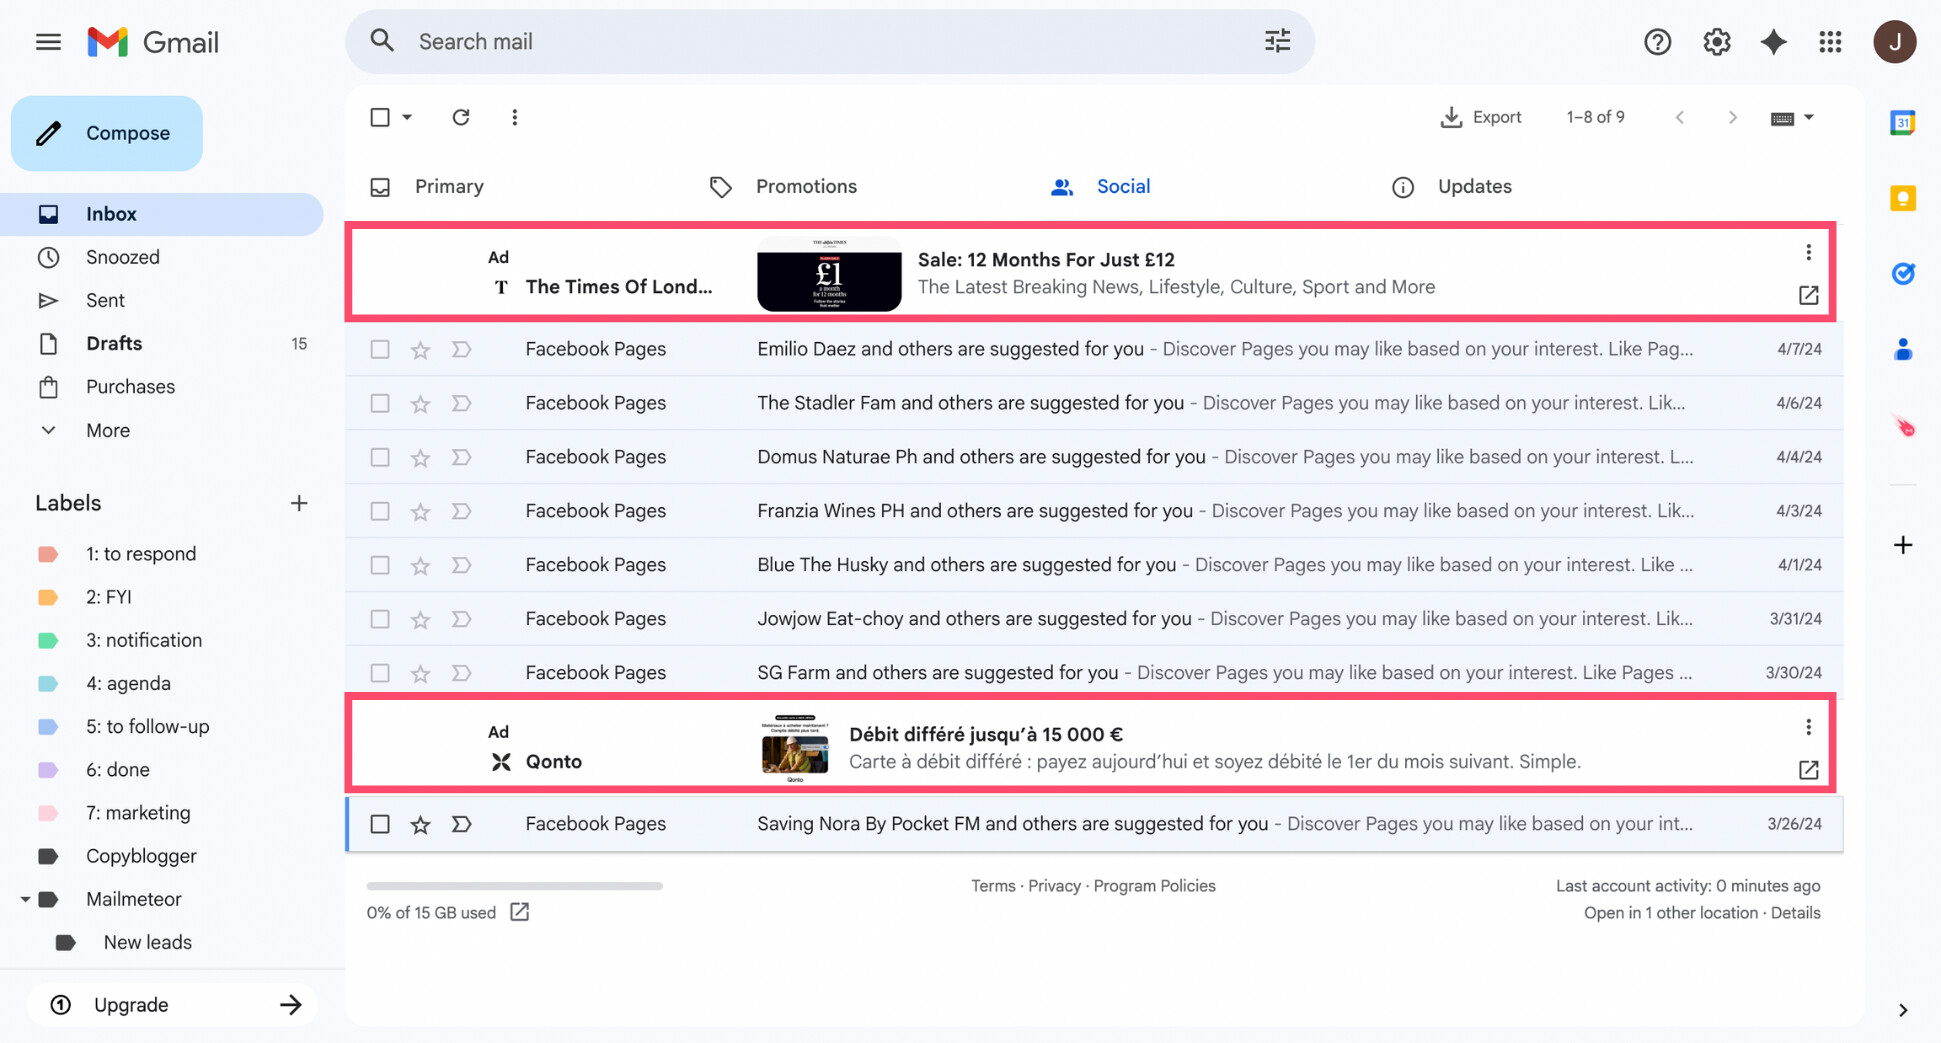Check the Facebook Pages email dated 3/26/24

380,824
